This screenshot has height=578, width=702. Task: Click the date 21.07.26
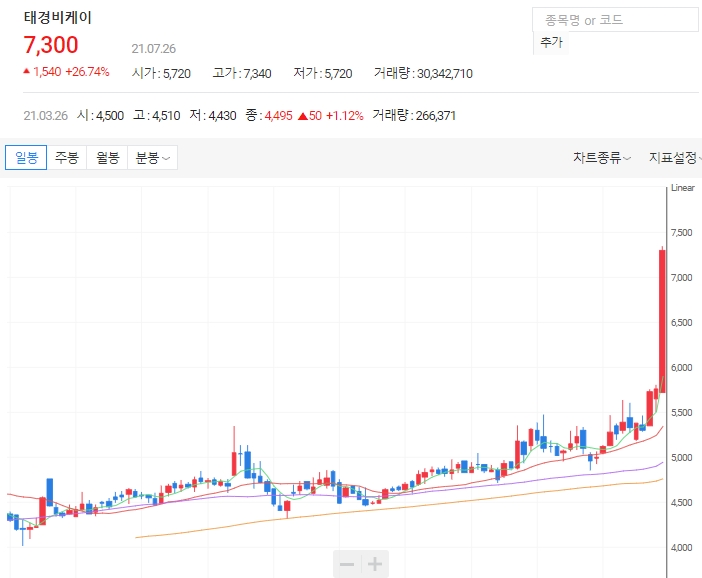point(154,49)
